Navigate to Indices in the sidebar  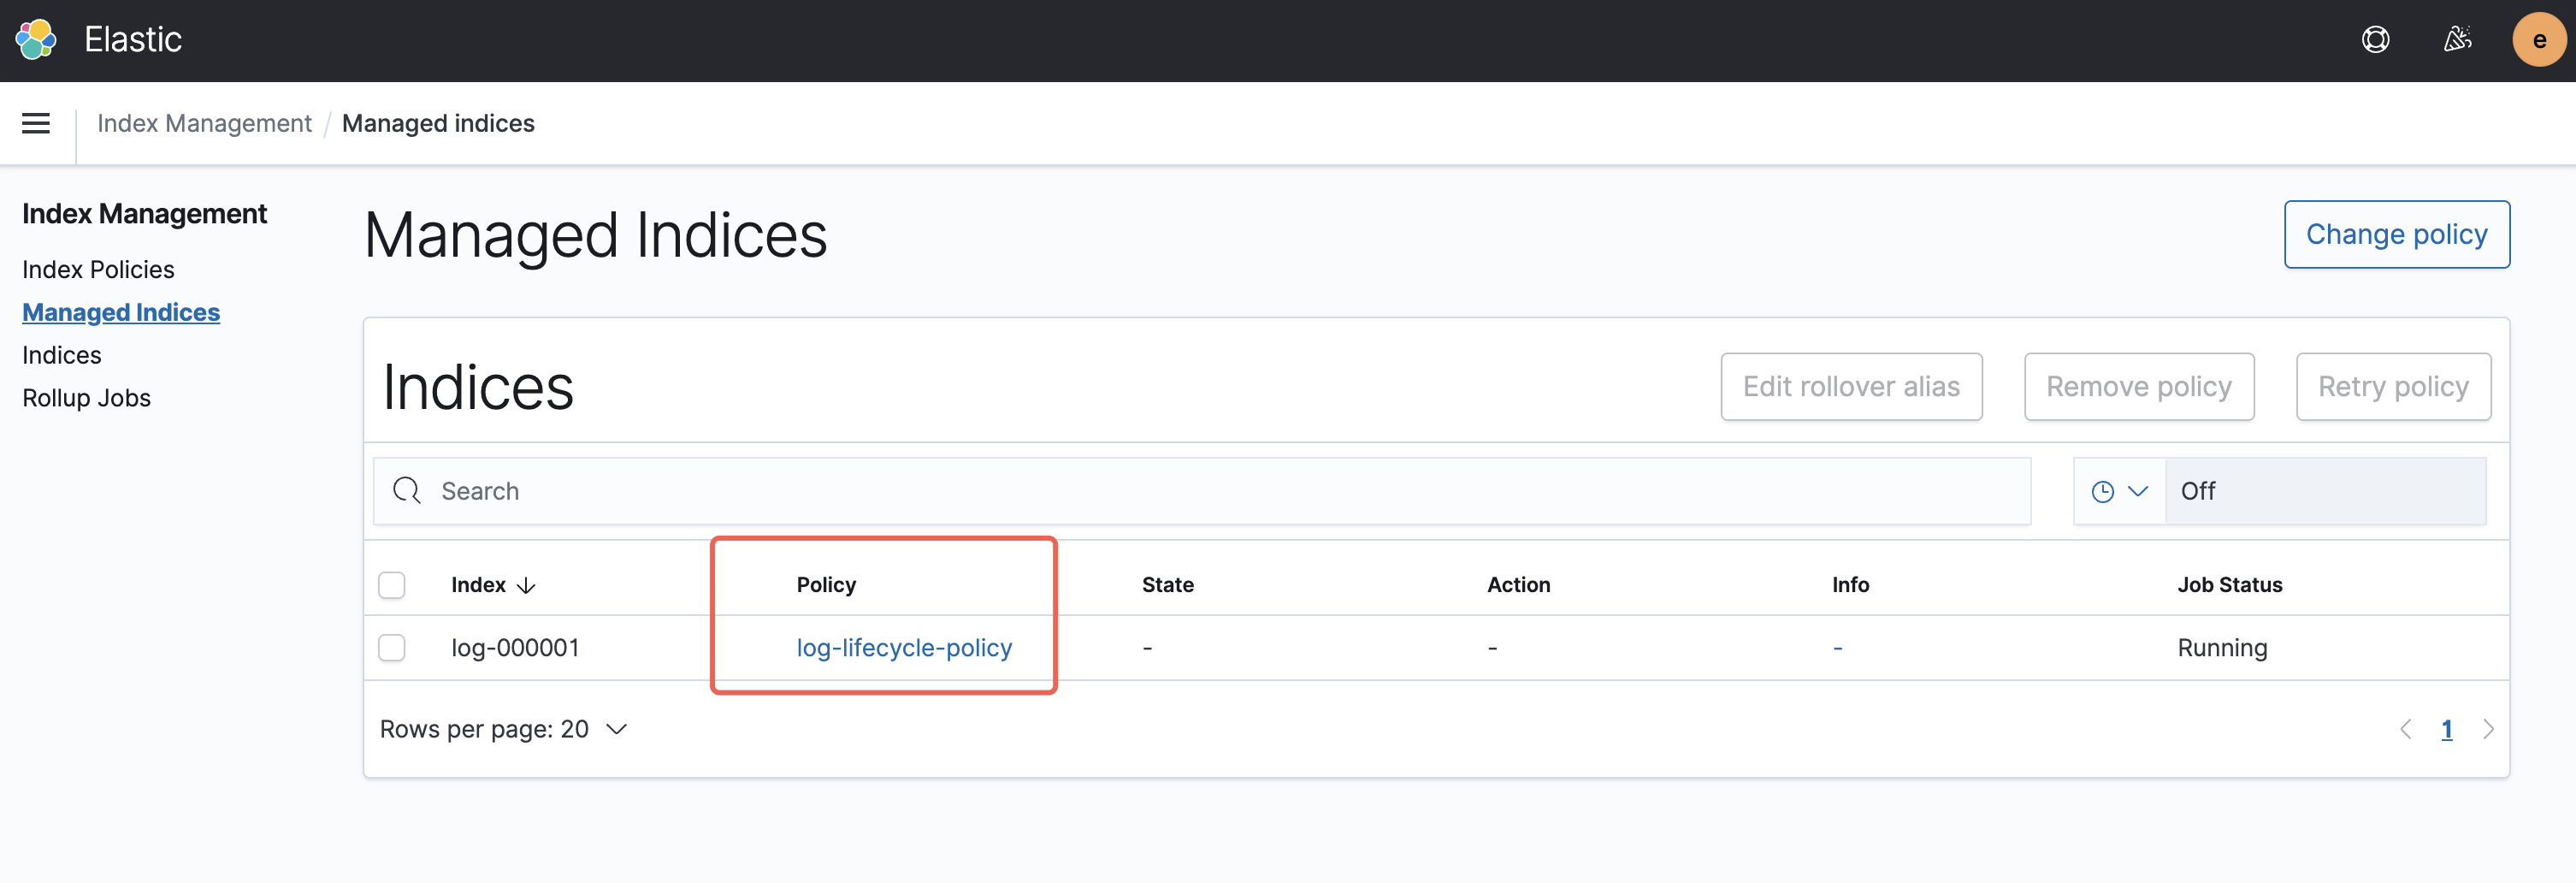click(62, 355)
